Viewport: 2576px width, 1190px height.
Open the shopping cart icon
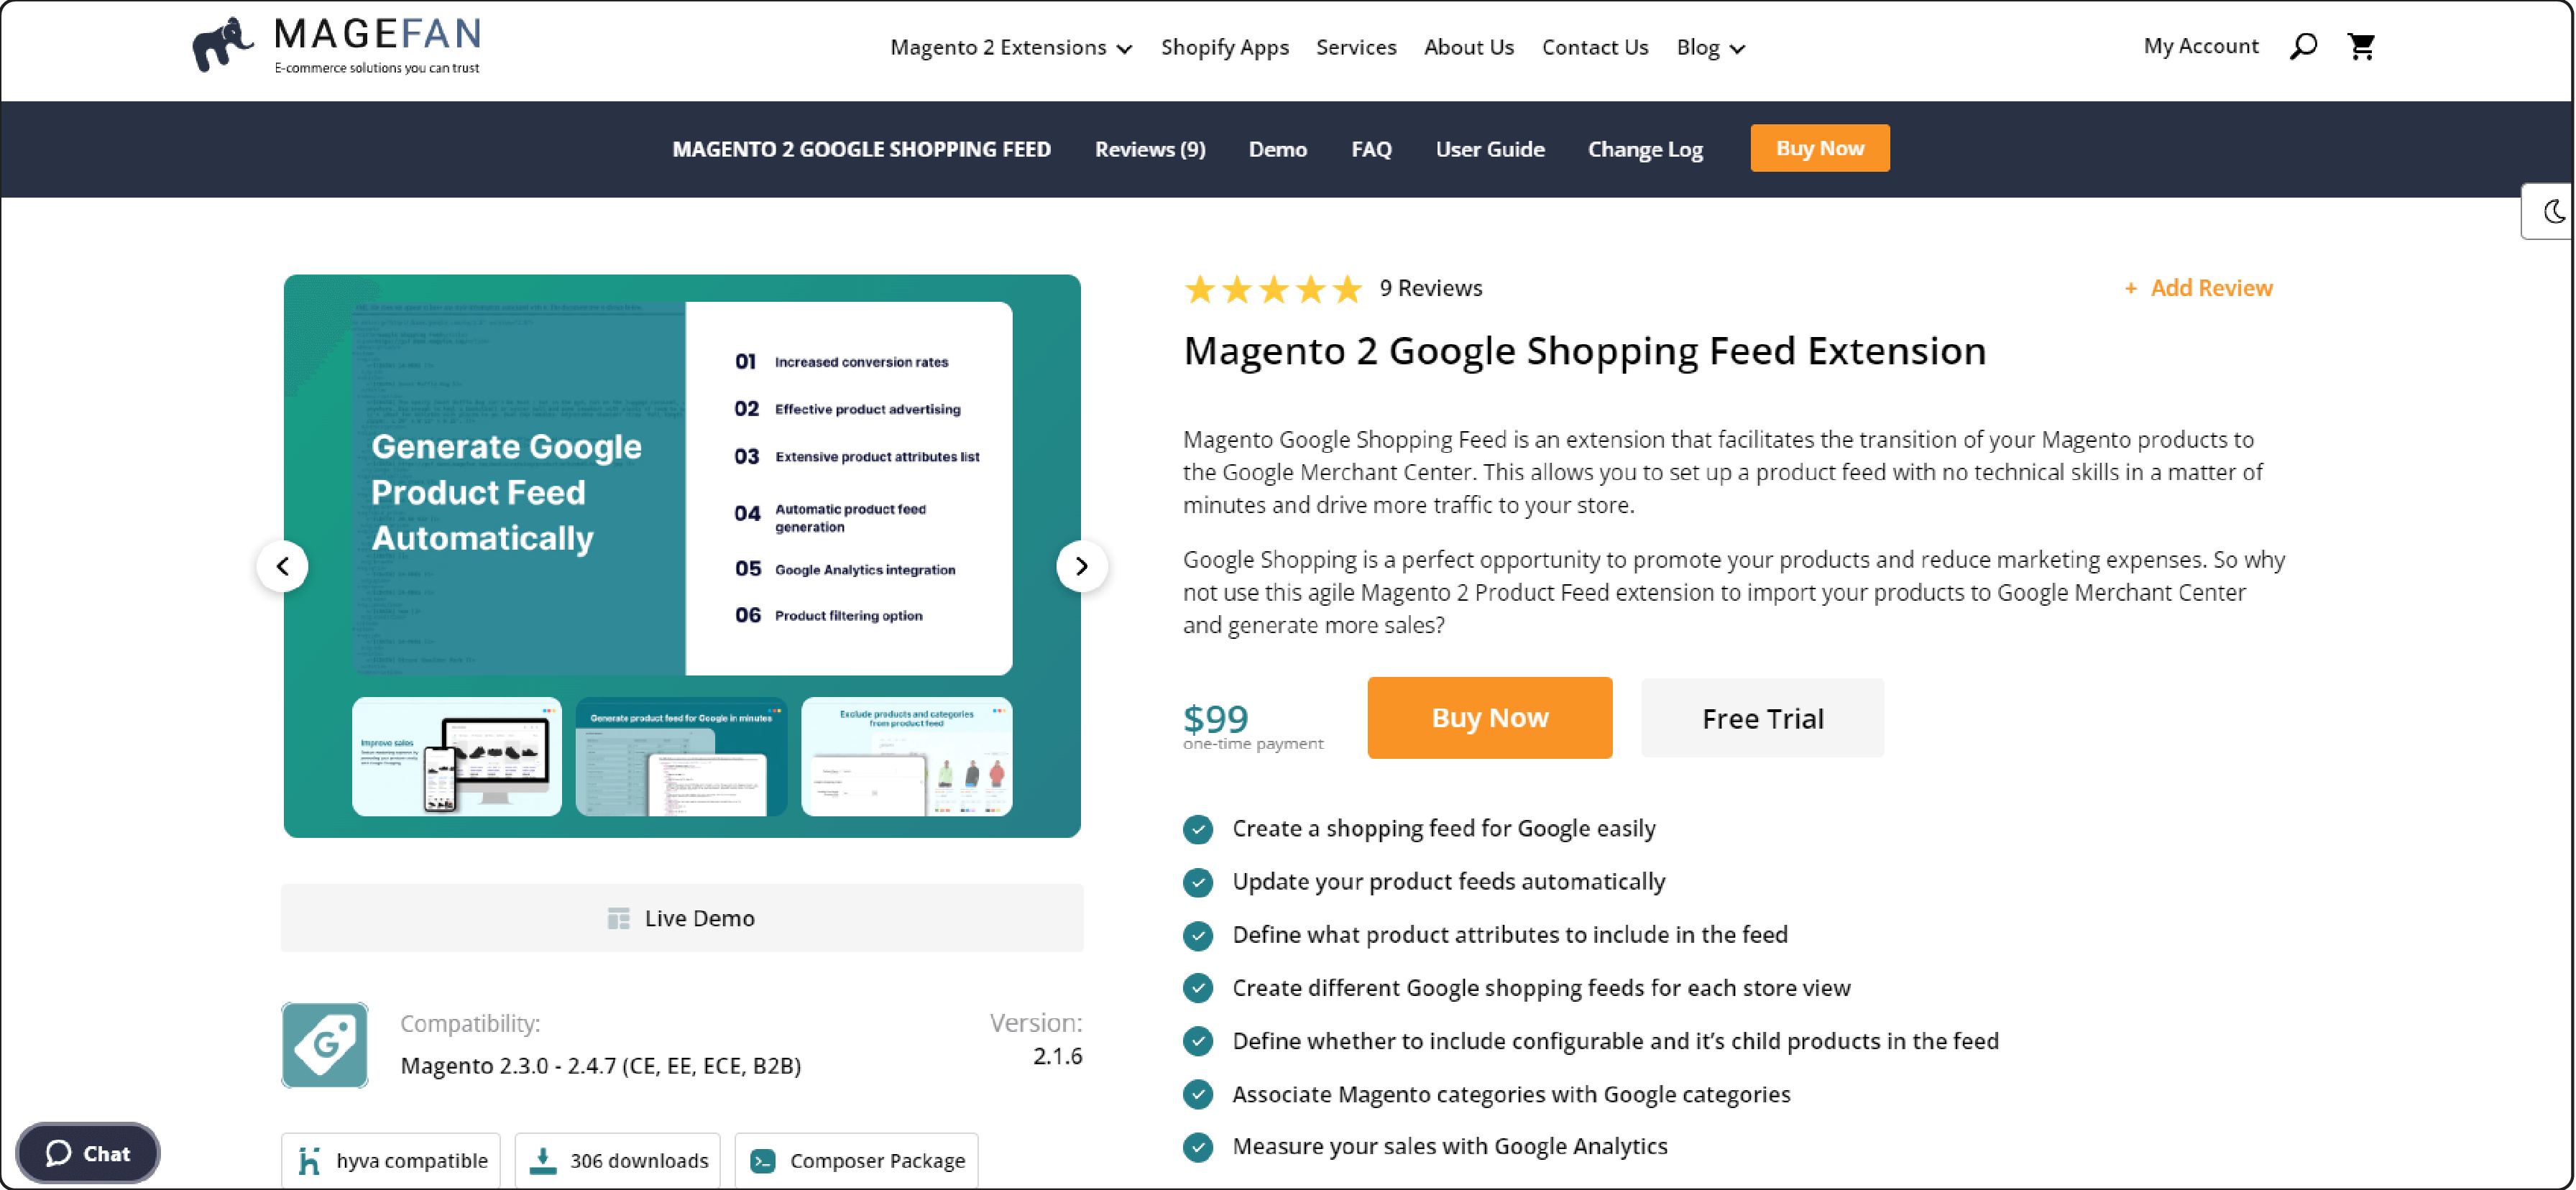pyautogui.click(x=2361, y=46)
